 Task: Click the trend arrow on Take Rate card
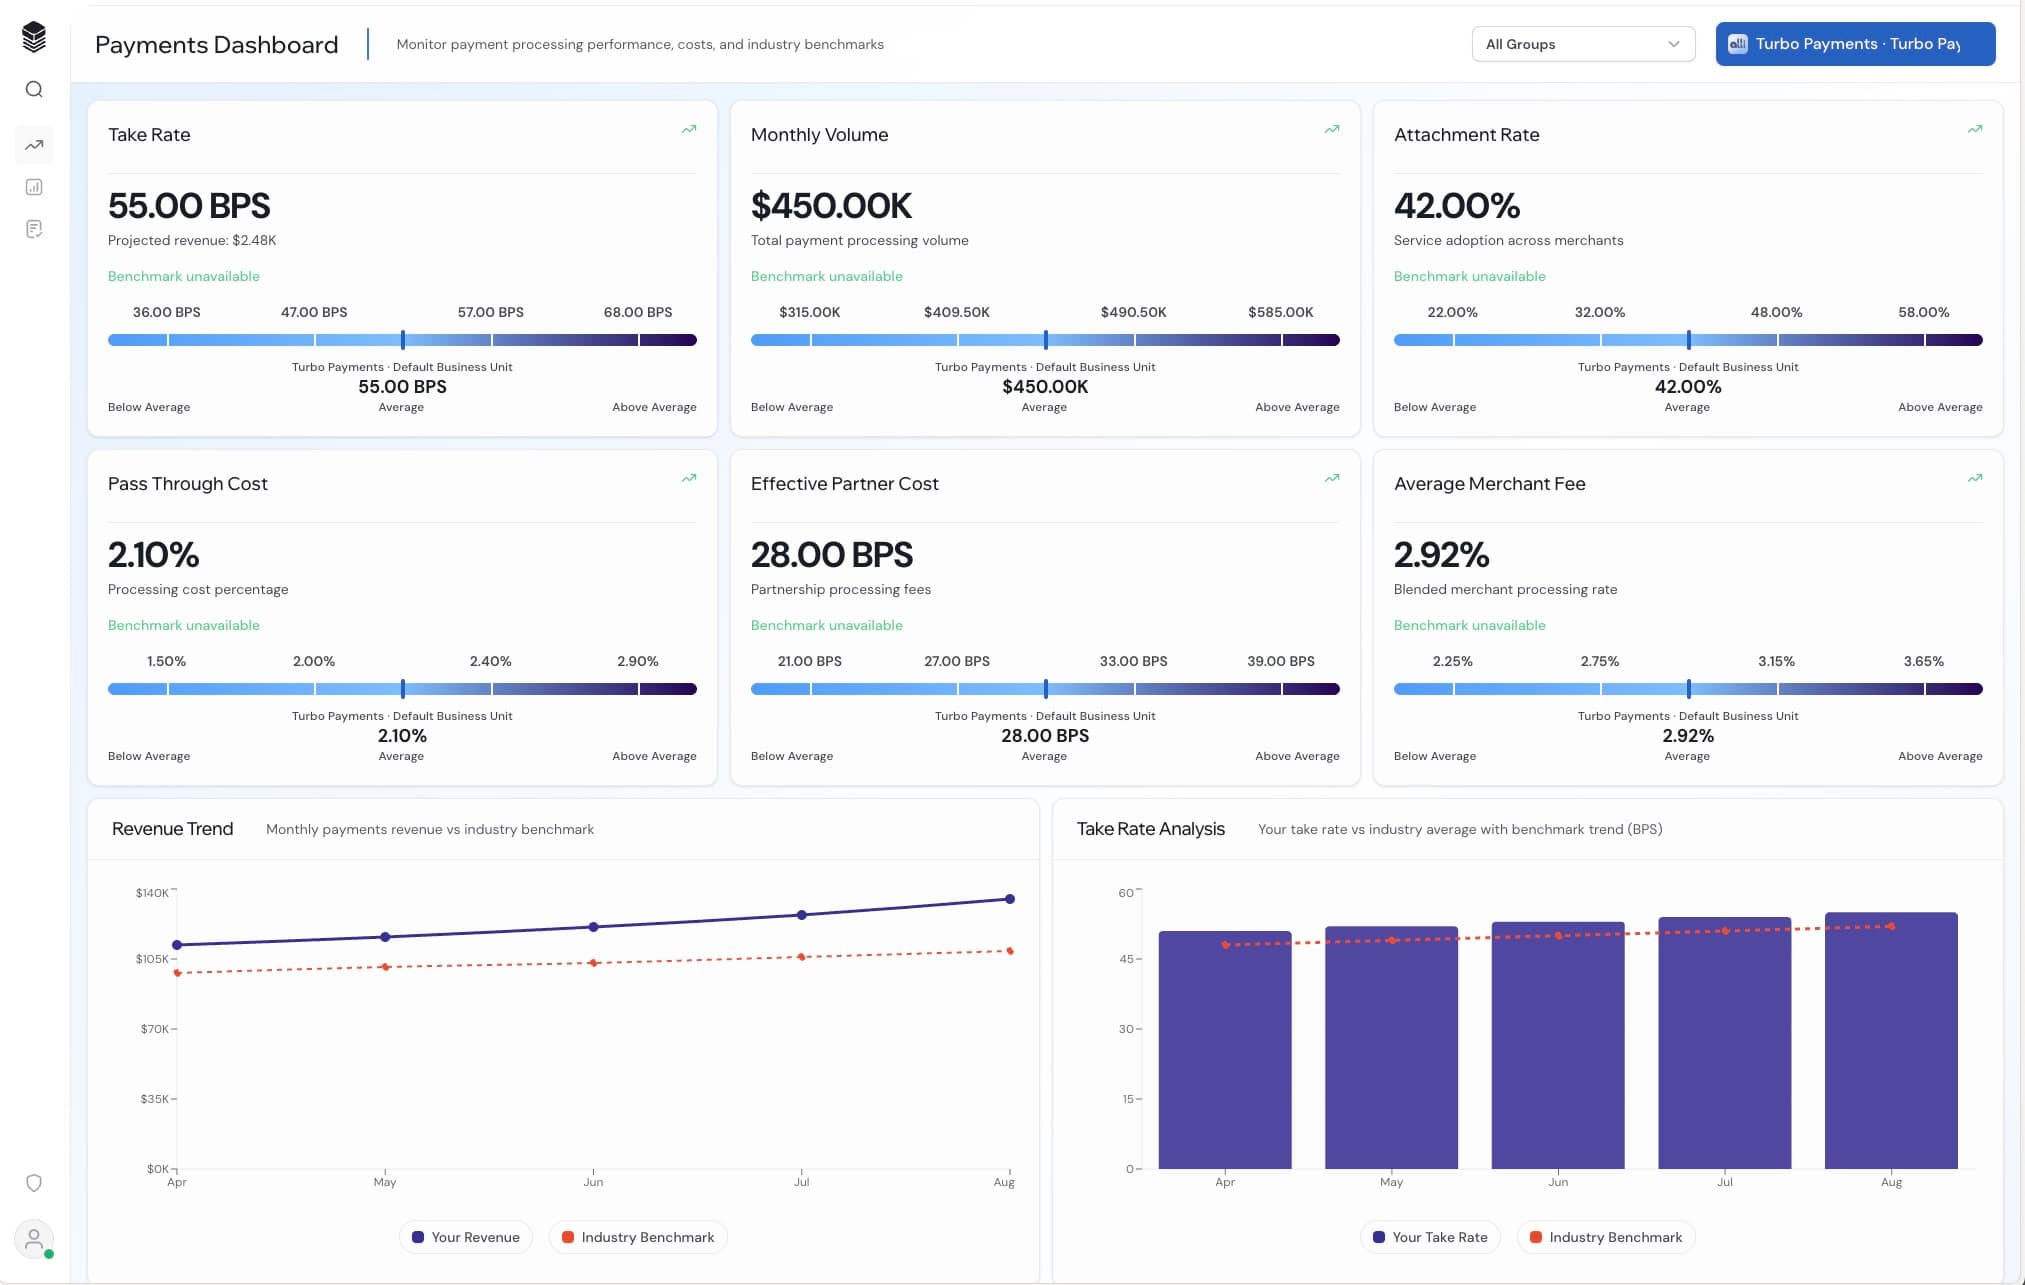(688, 129)
